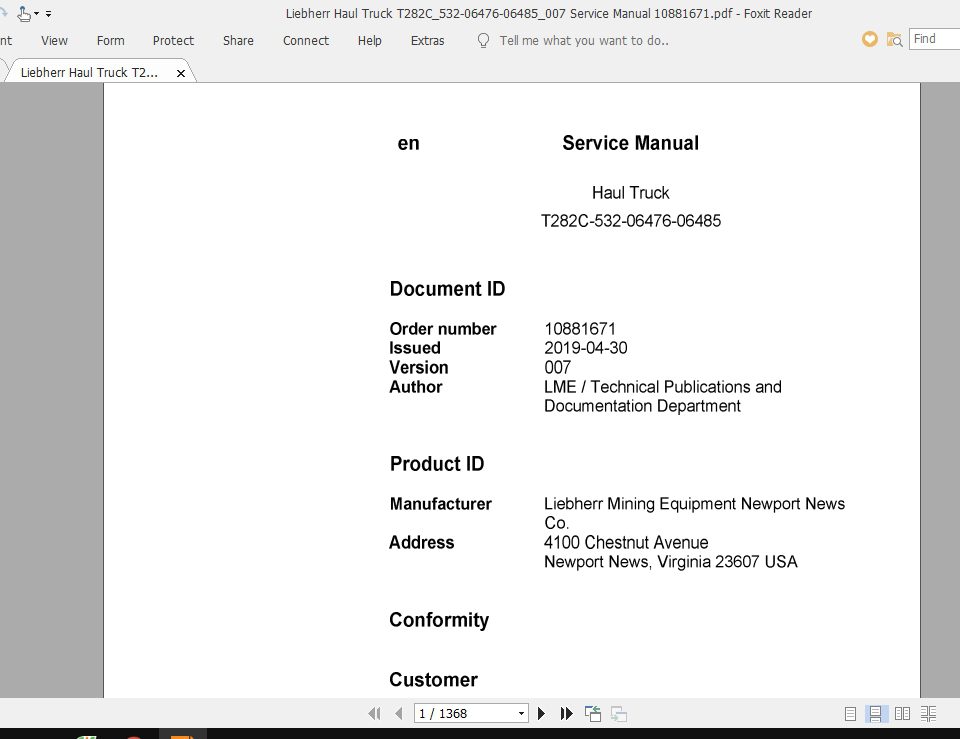Open the Protect menu
The width and height of the screenshot is (960, 739).
[x=173, y=41]
